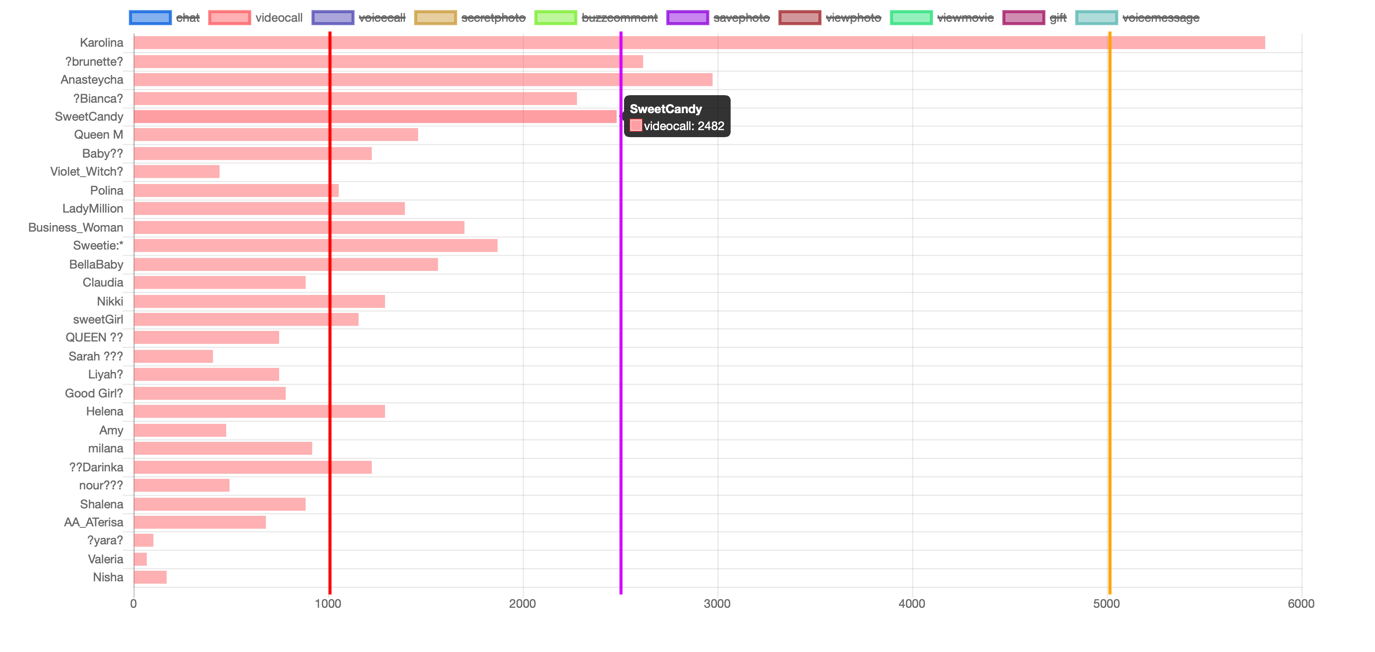Click the 6000 x-axis tick label
Image resolution: width=1375 pixels, height=652 pixels.
[1301, 604]
